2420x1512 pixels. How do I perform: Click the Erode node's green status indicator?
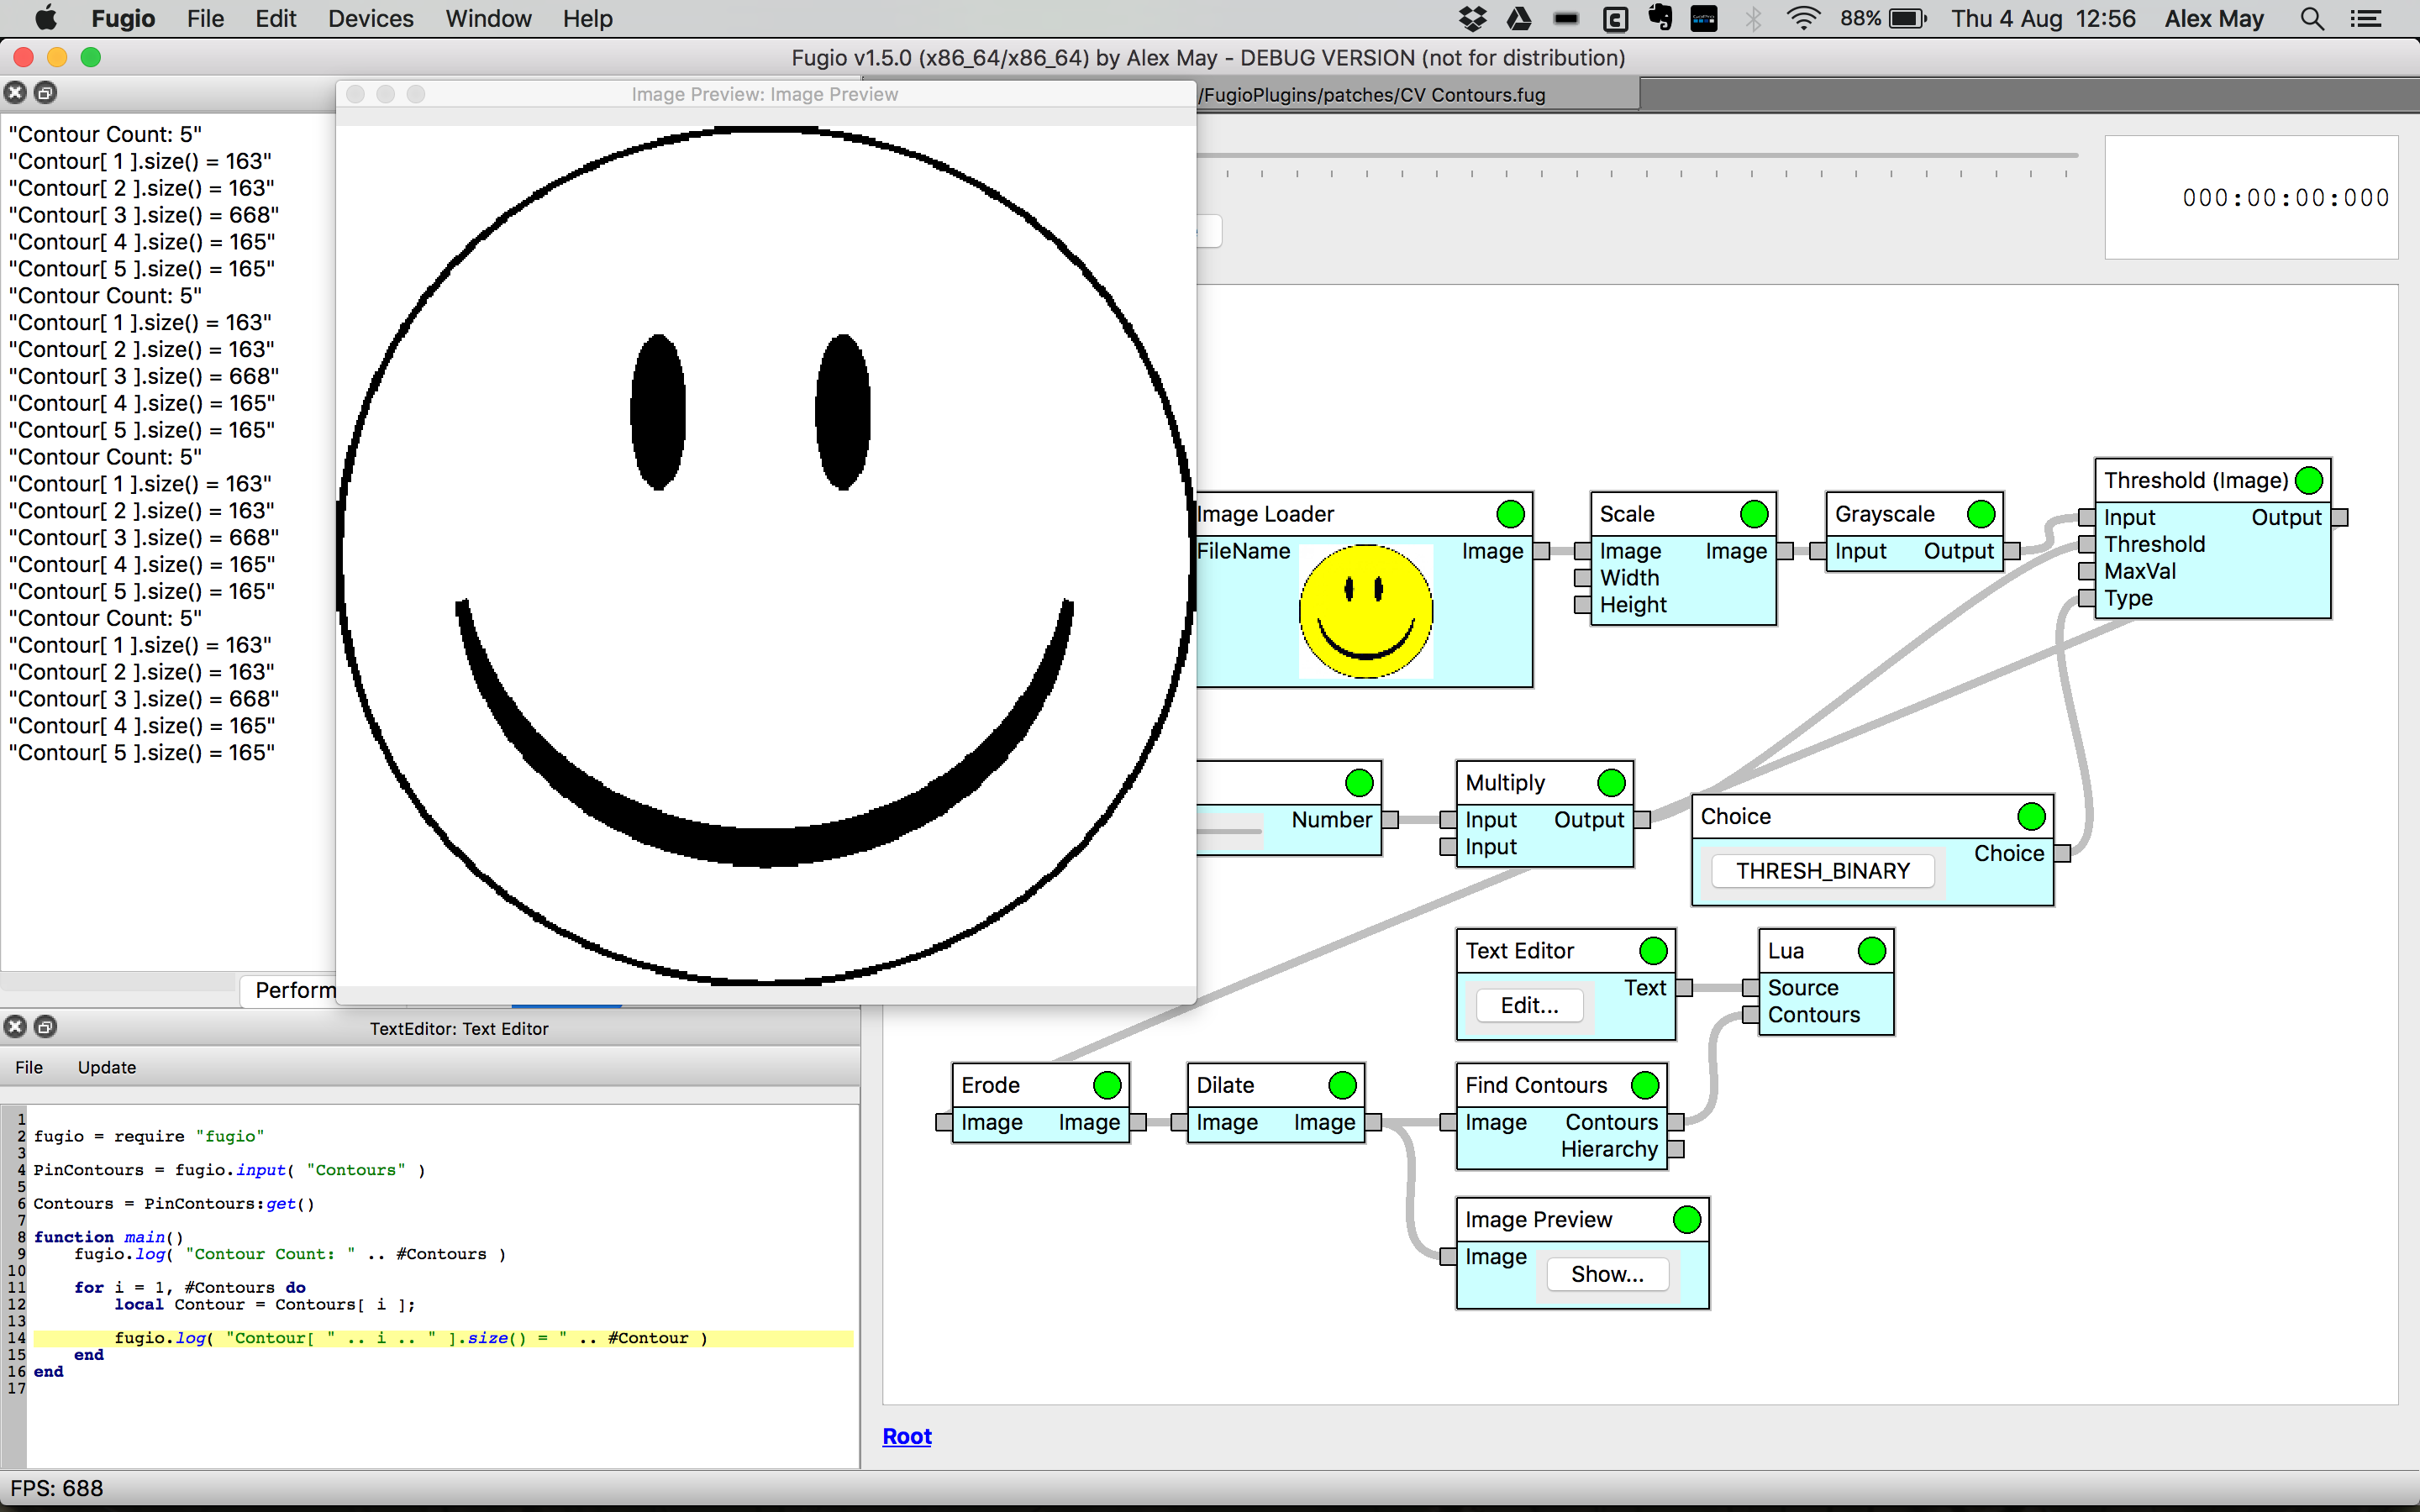(1107, 1085)
